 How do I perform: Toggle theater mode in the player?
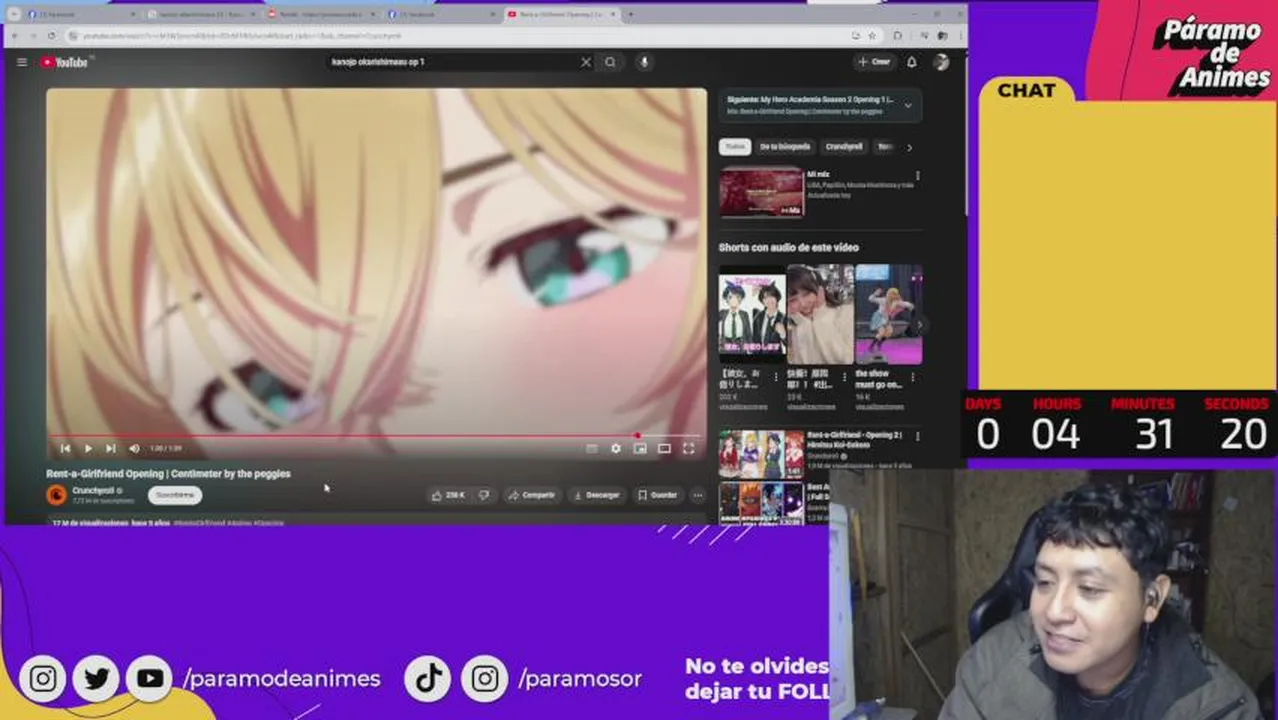[664, 448]
